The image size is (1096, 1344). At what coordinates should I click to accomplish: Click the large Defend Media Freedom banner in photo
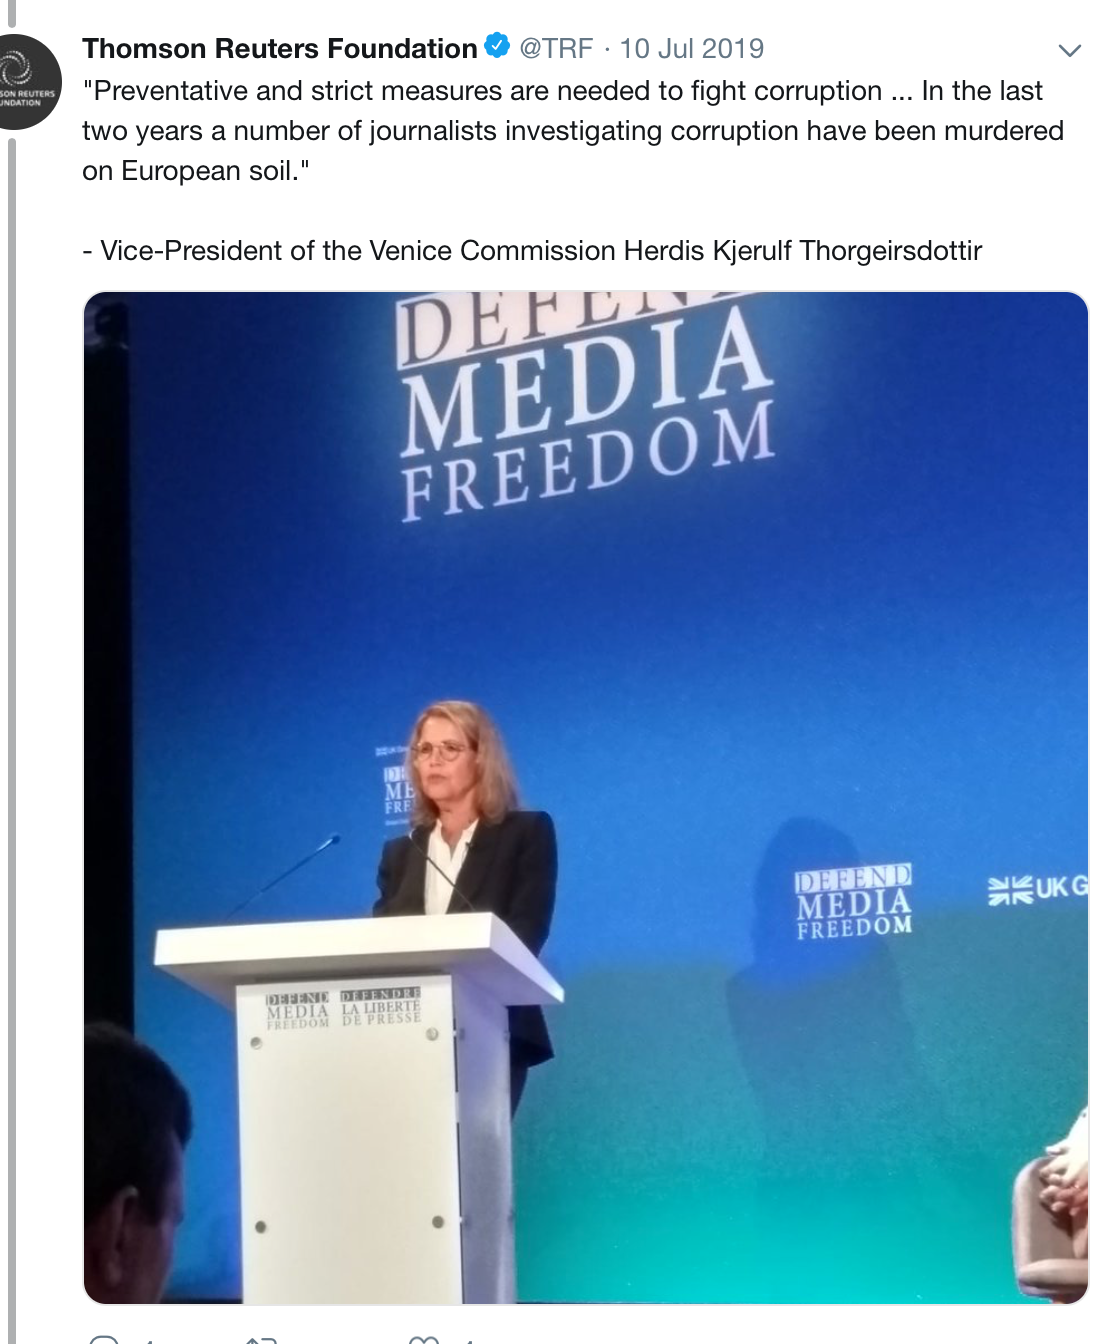tap(587, 405)
